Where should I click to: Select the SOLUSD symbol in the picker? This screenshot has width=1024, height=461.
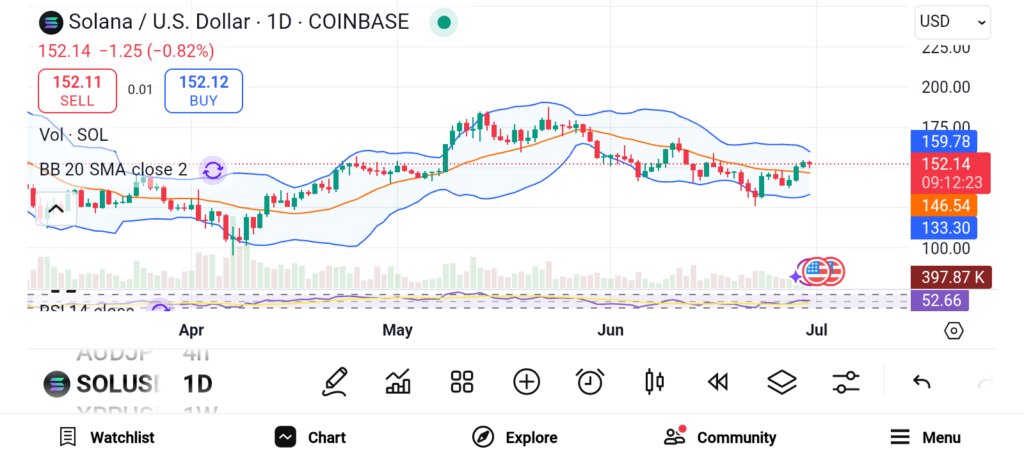102,384
